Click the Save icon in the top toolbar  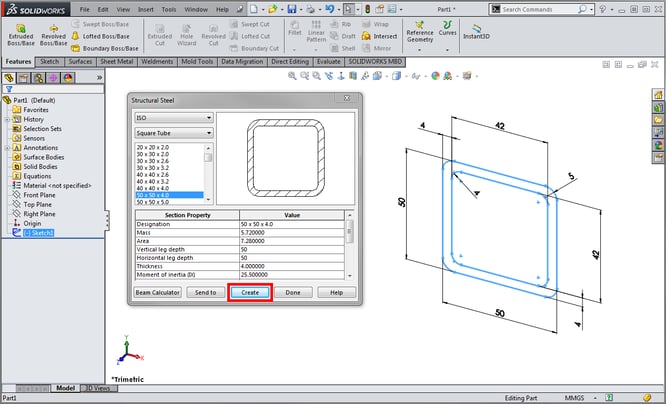(291, 9)
